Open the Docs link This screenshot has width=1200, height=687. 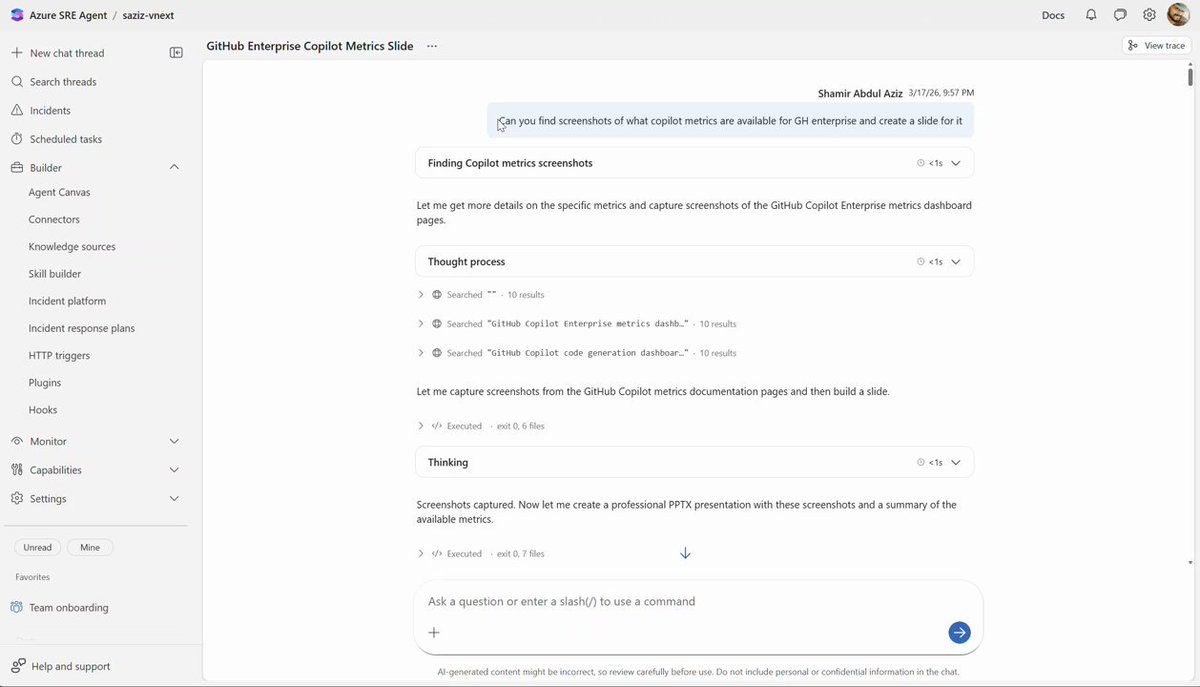tap(1053, 15)
